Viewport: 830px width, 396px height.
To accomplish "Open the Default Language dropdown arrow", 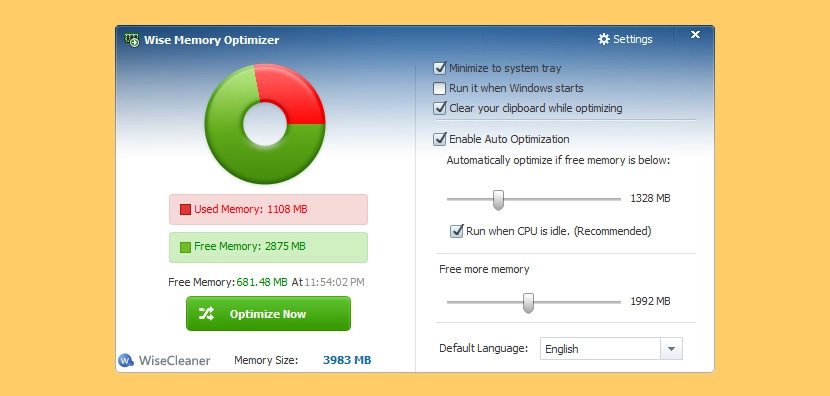I will pyautogui.click(x=671, y=349).
